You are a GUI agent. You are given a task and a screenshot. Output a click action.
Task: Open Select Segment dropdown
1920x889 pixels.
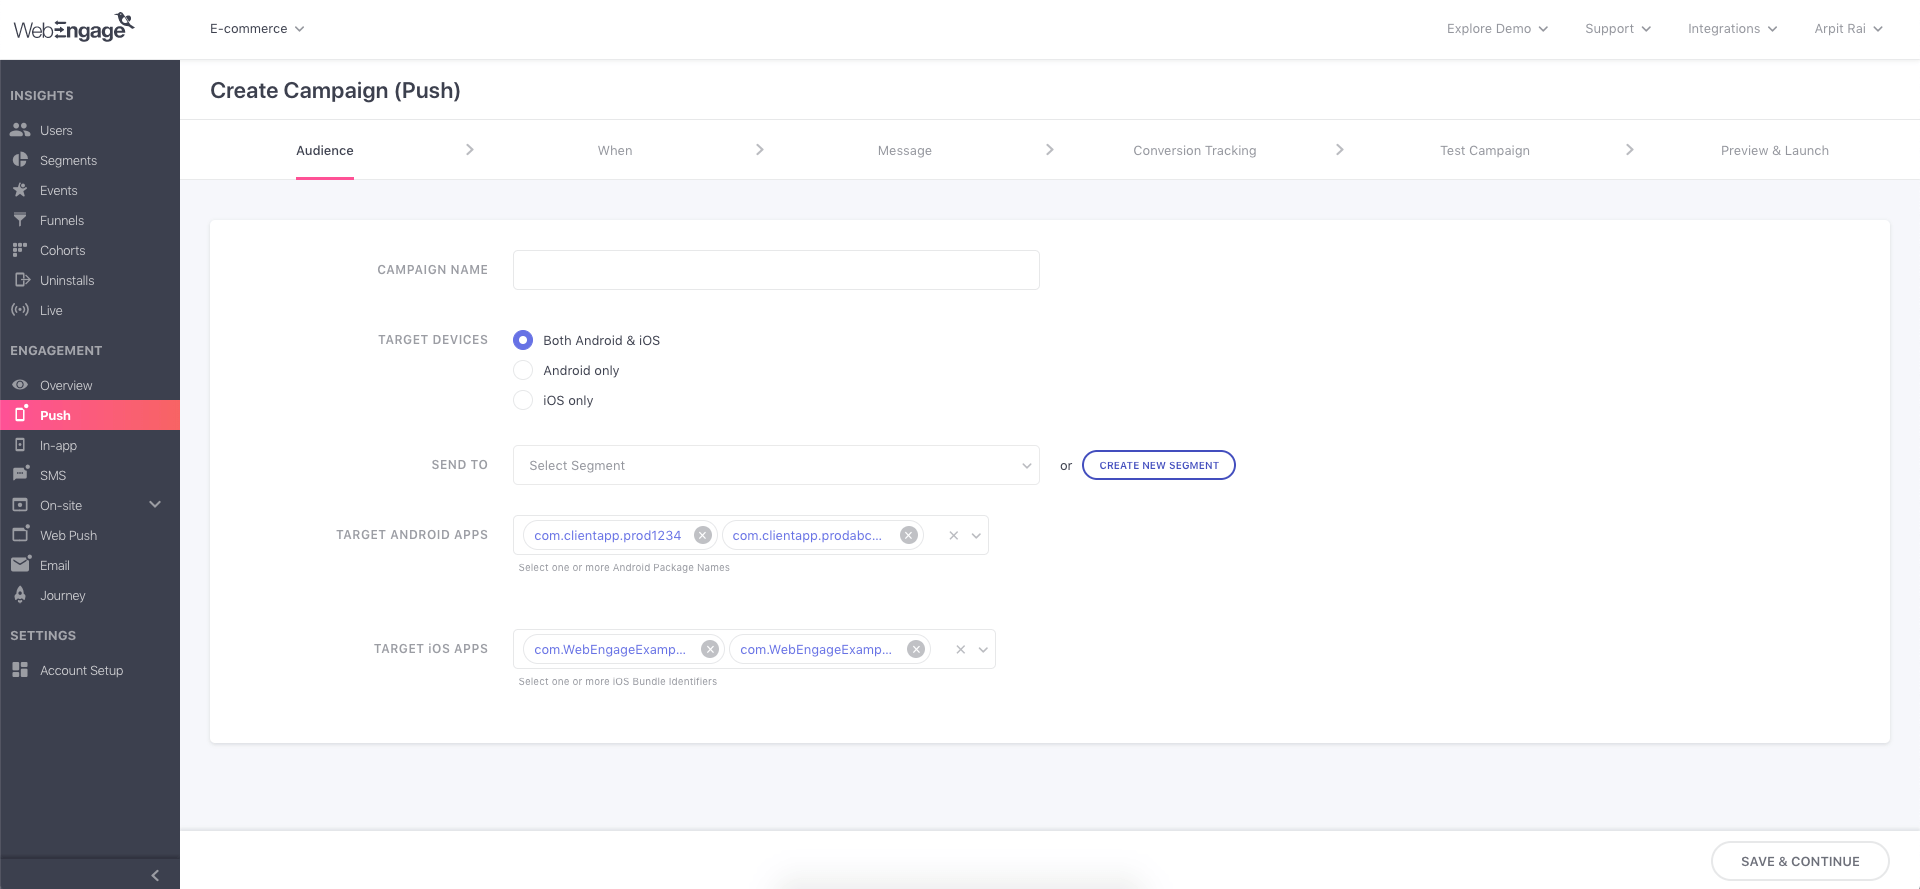(776, 465)
